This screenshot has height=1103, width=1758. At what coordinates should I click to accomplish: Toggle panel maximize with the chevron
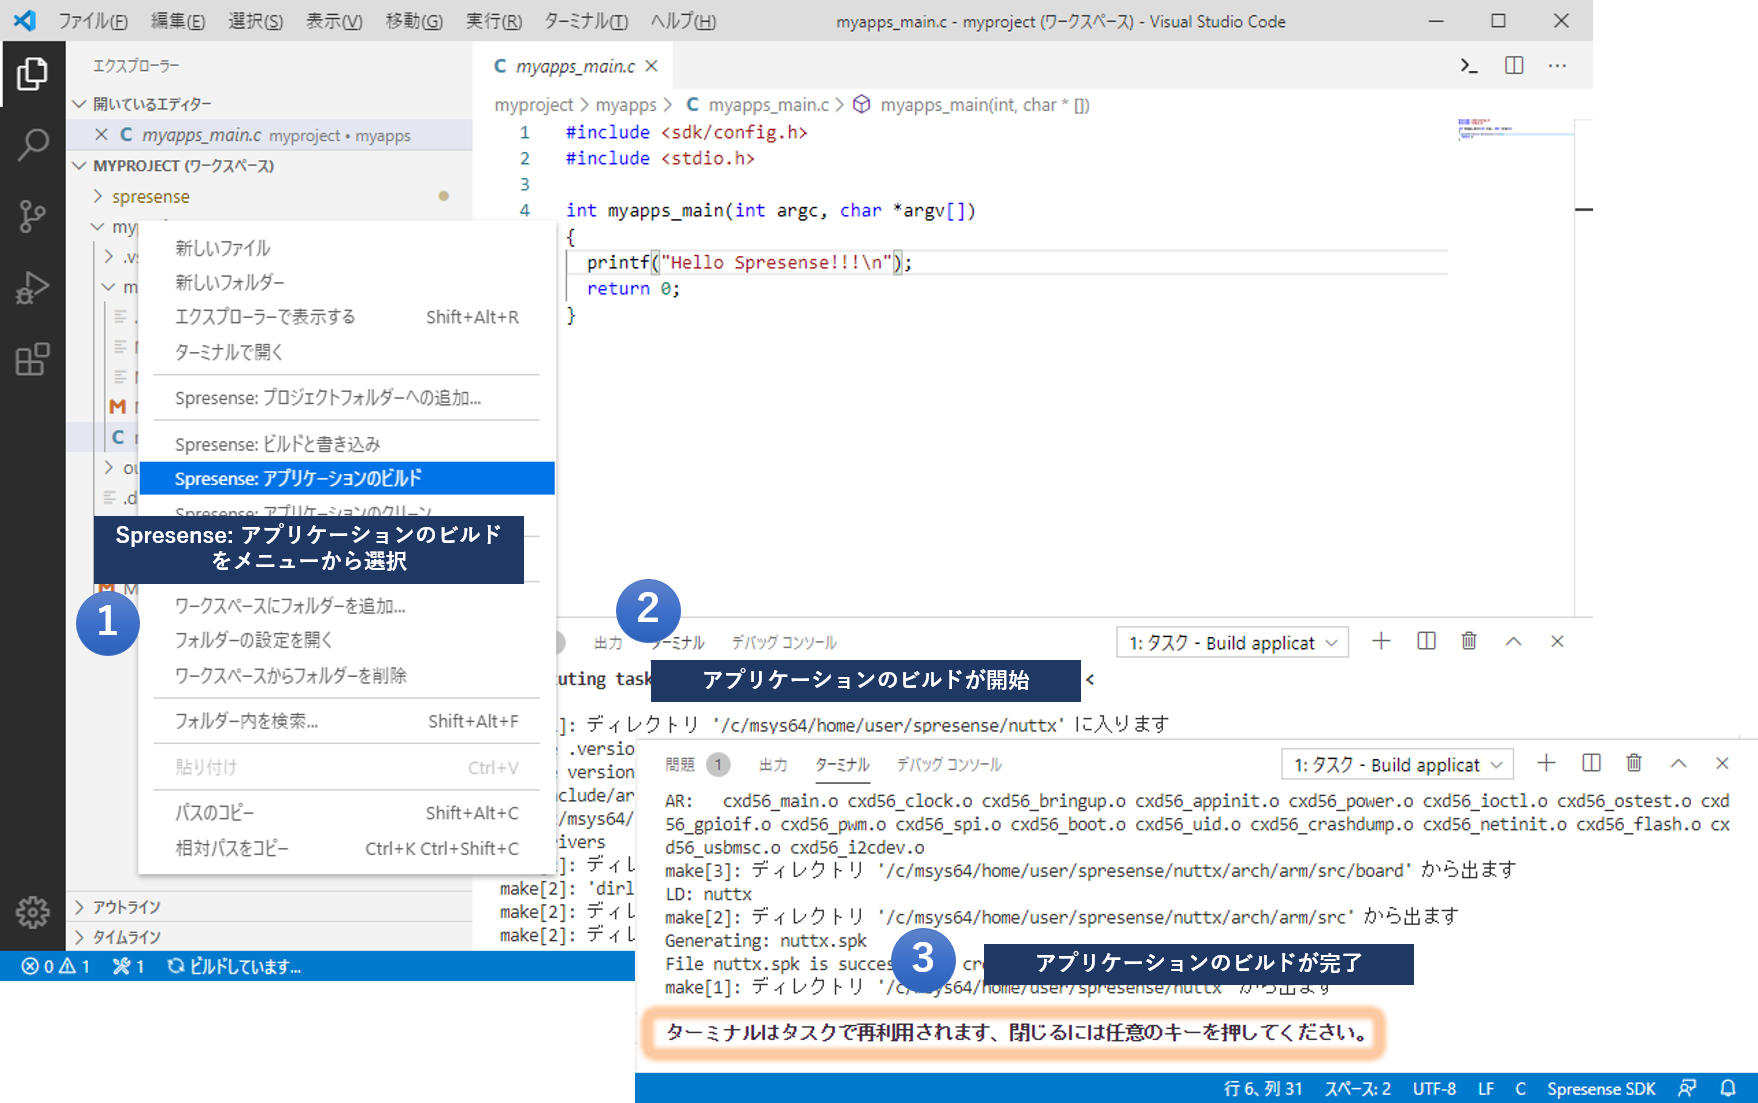[x=1678, y=763]
